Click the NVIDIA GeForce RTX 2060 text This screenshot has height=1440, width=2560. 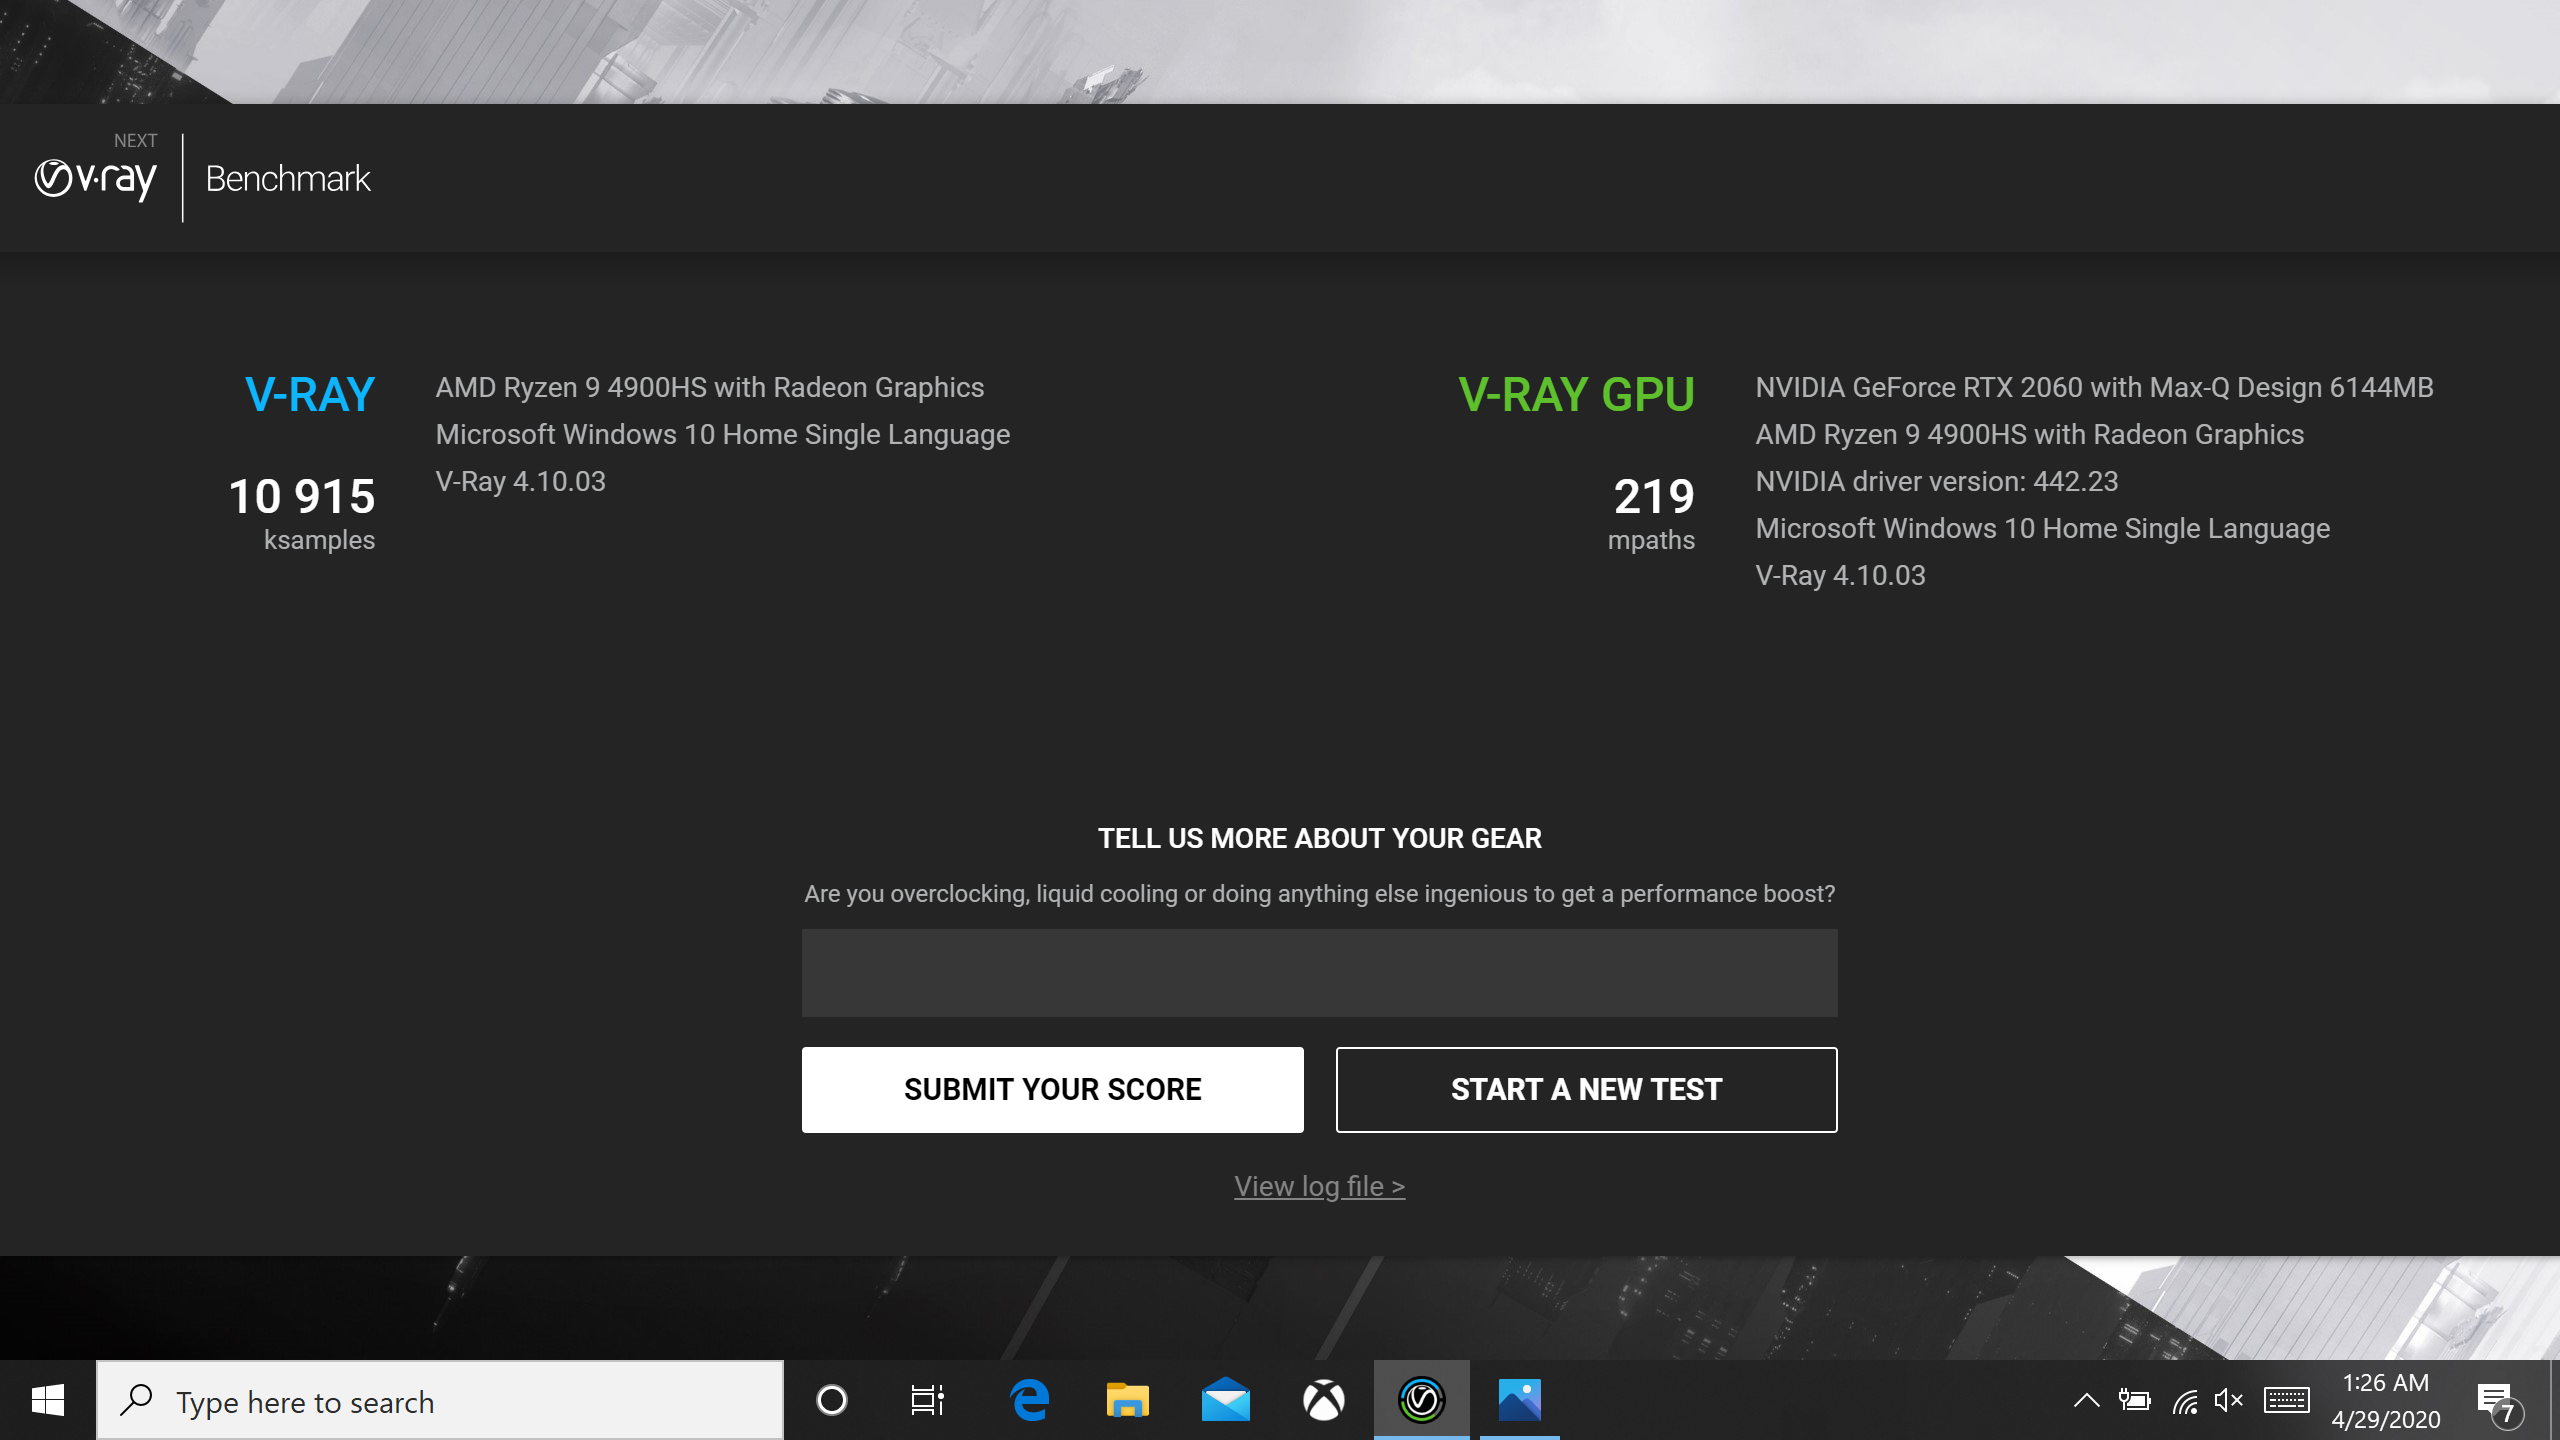point(2094,387)
